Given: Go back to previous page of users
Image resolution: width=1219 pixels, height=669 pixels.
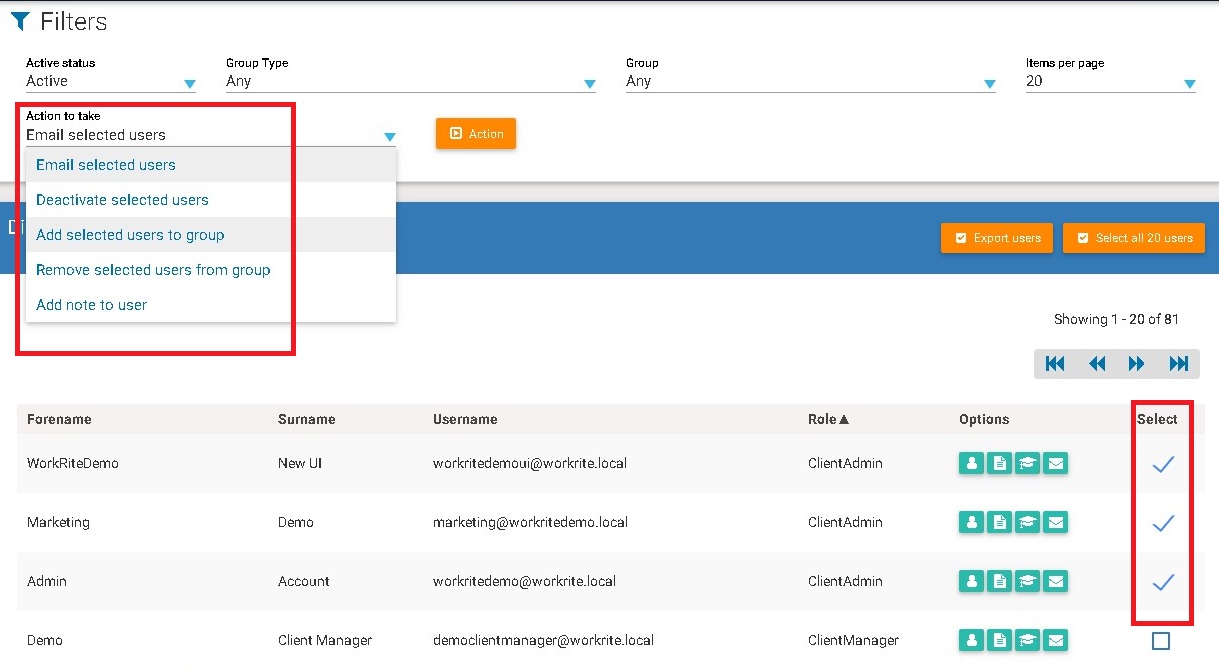Looking at the screenshot, I should click(1097, 364).
